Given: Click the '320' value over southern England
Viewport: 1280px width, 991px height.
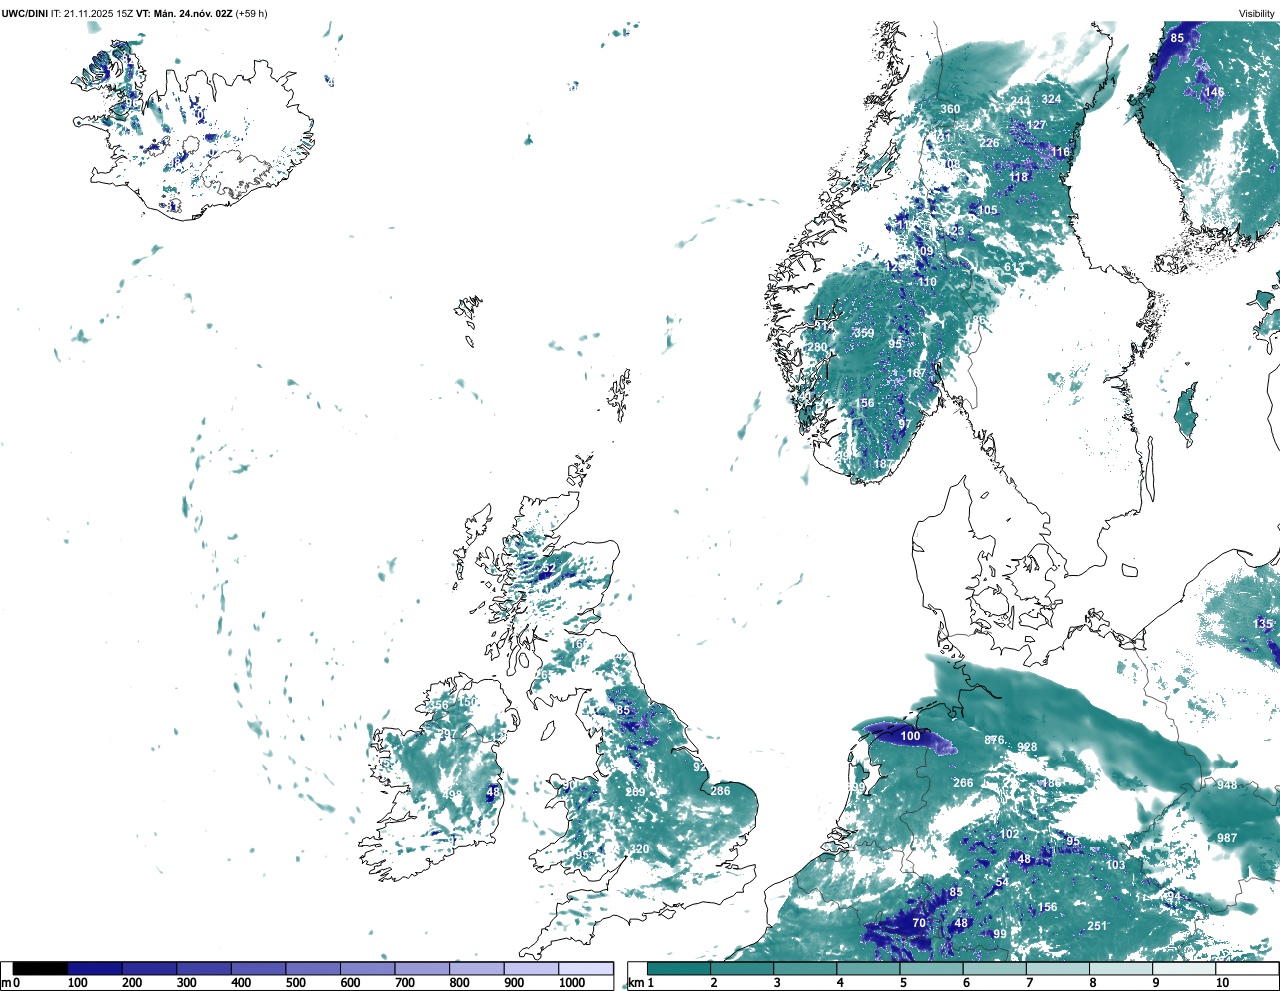Looking at the screenshot, I should click(640, 849).
